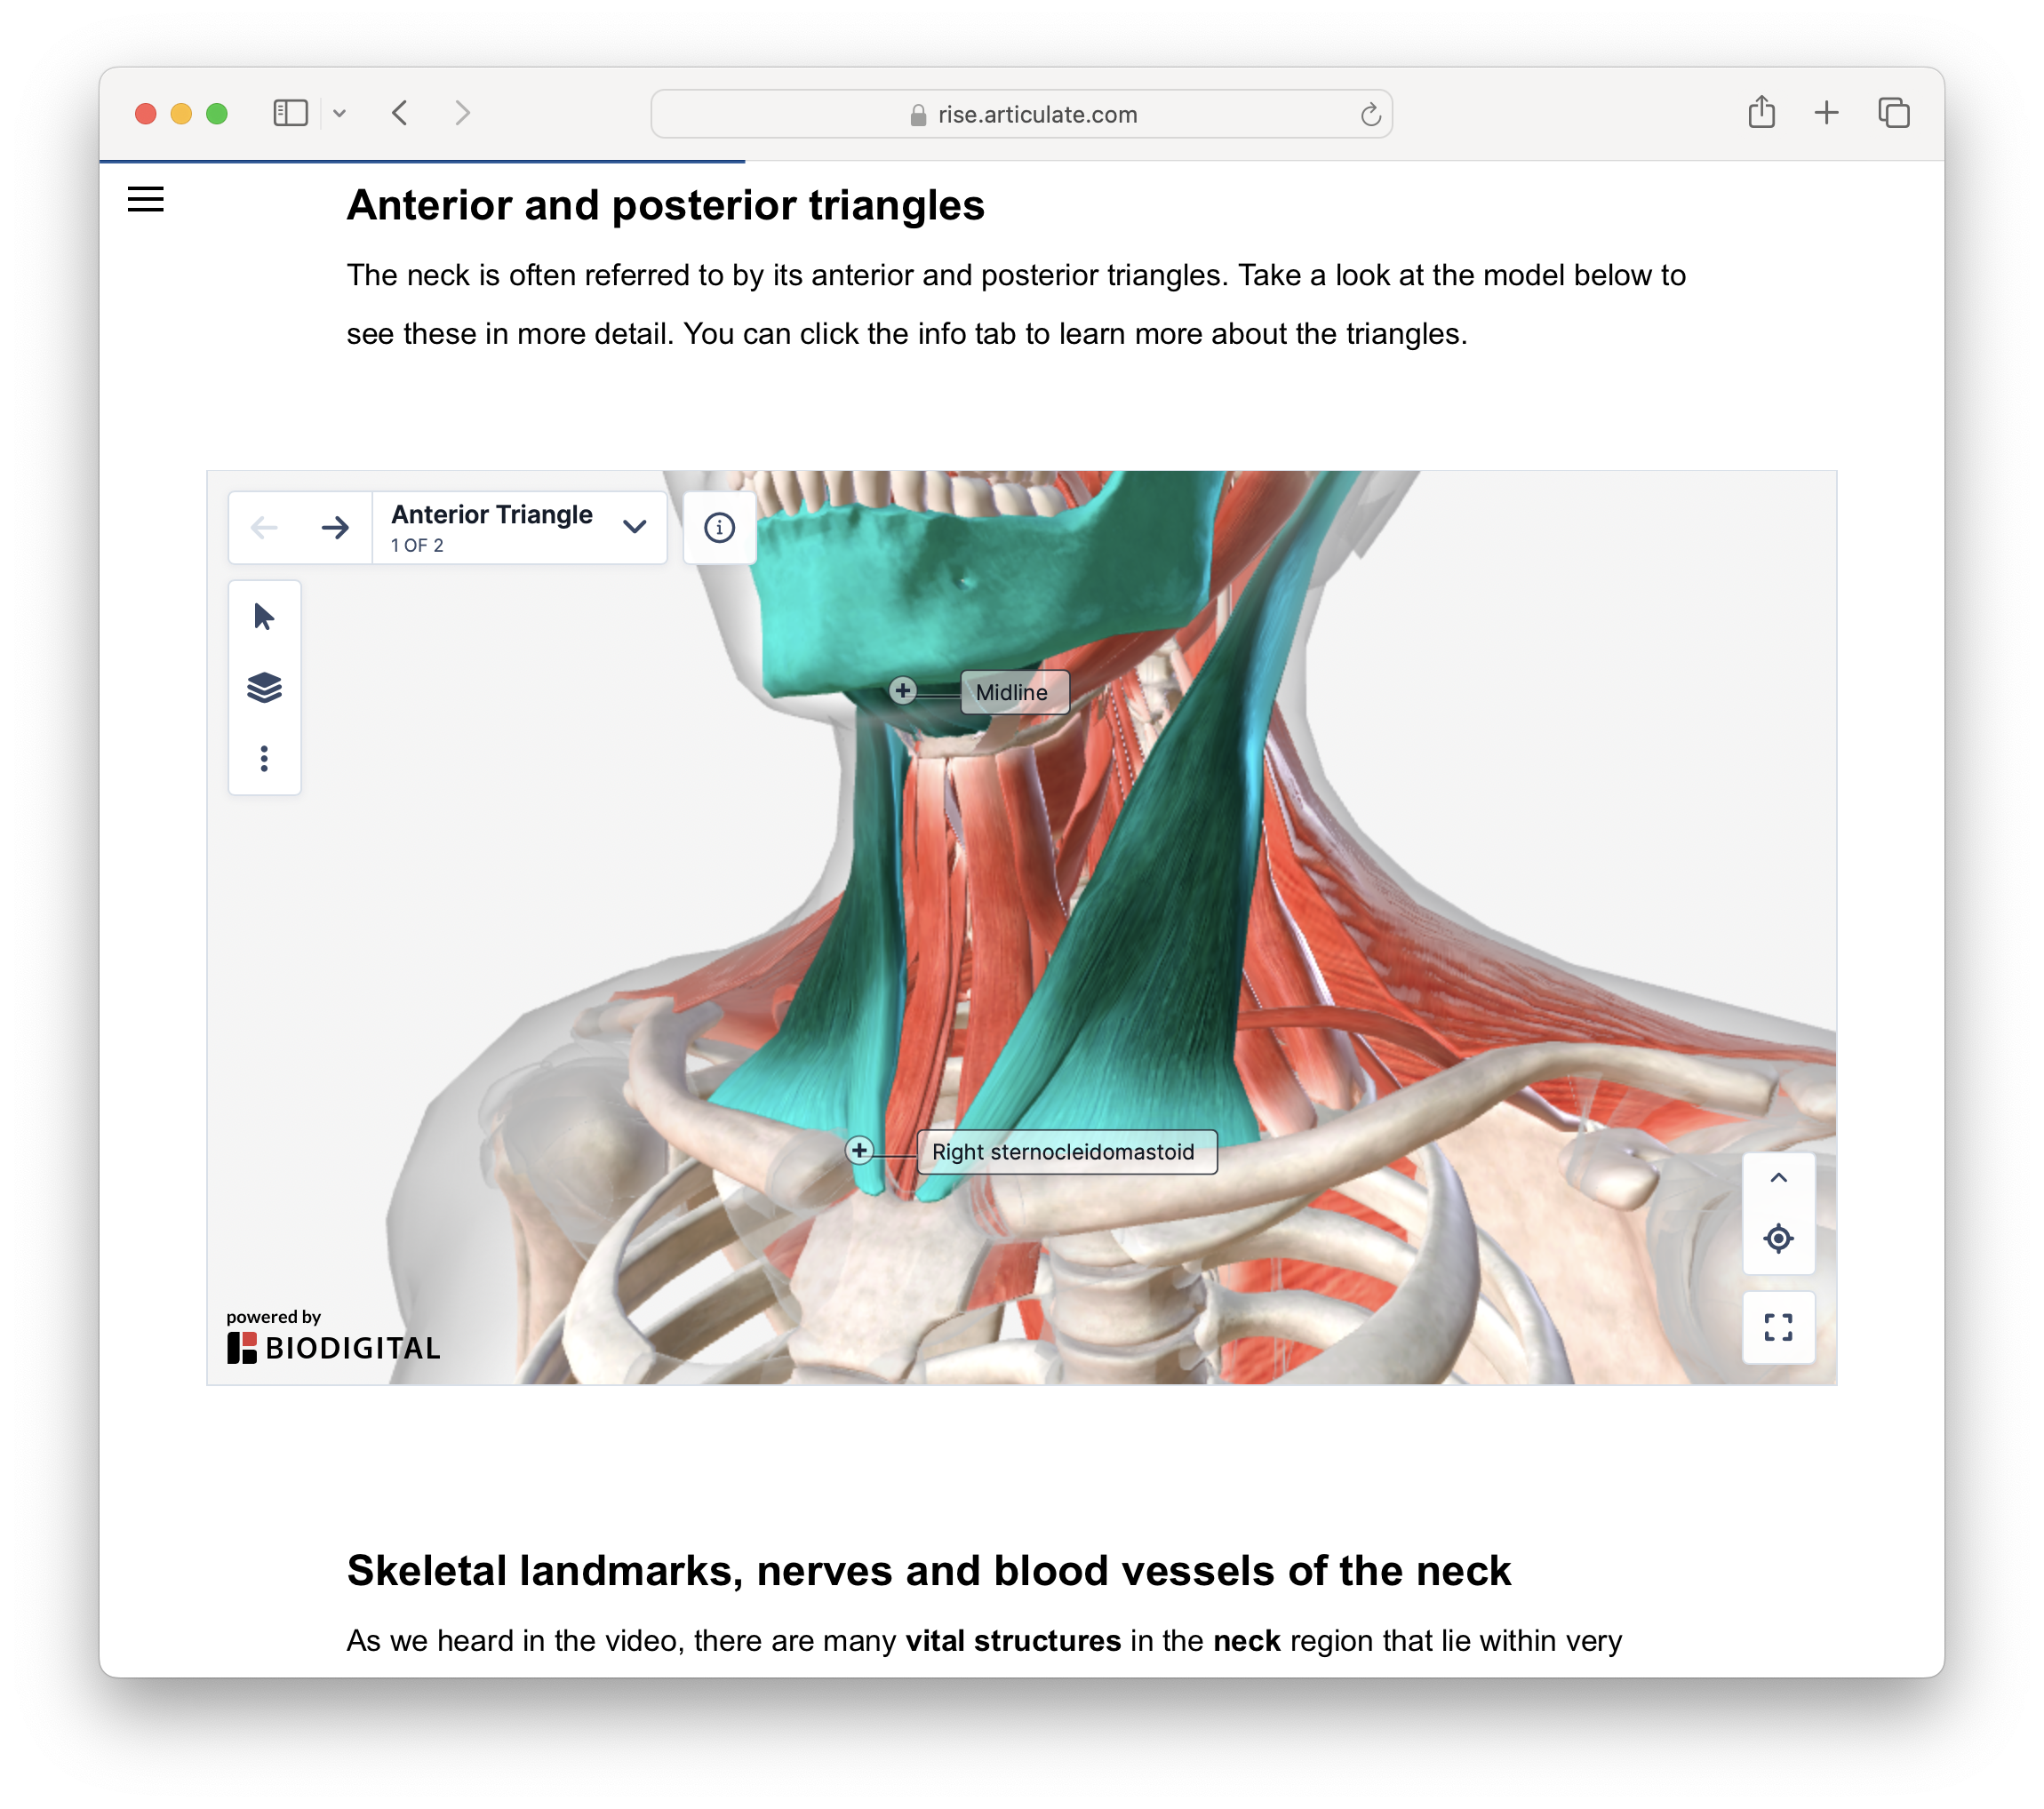Open the anatomy layers tool
Screen dimensions: 2044x1809
click(264, 688)
